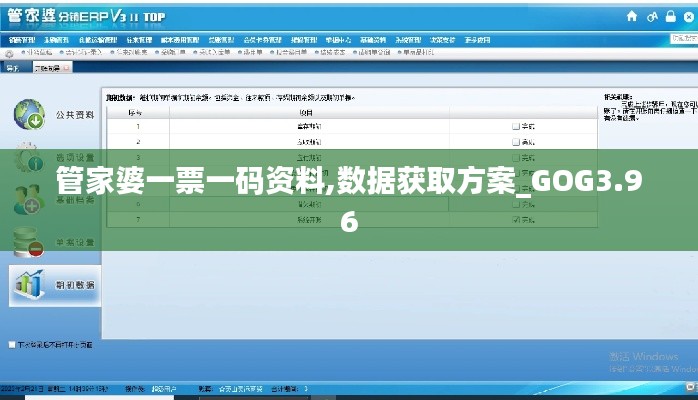Click the date and time in the status bar

pos(54,389)
